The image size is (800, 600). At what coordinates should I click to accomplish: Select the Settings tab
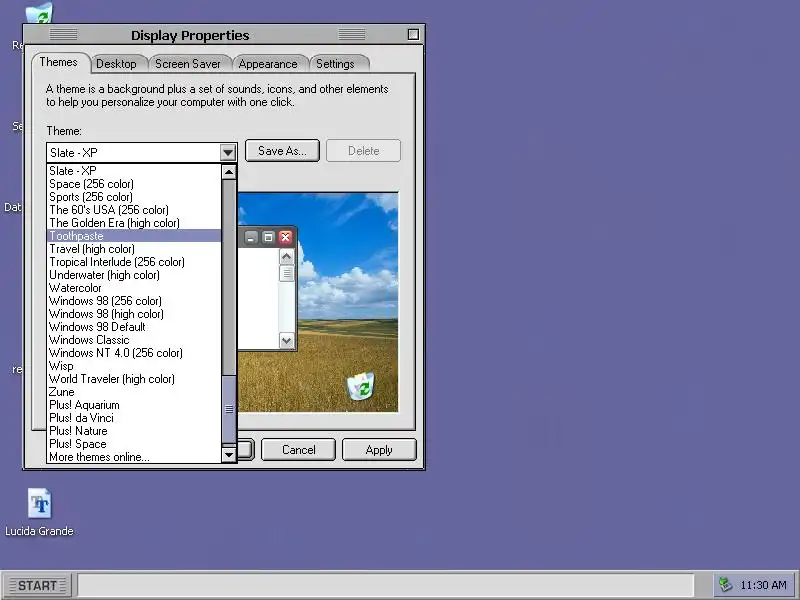[335, 64]
